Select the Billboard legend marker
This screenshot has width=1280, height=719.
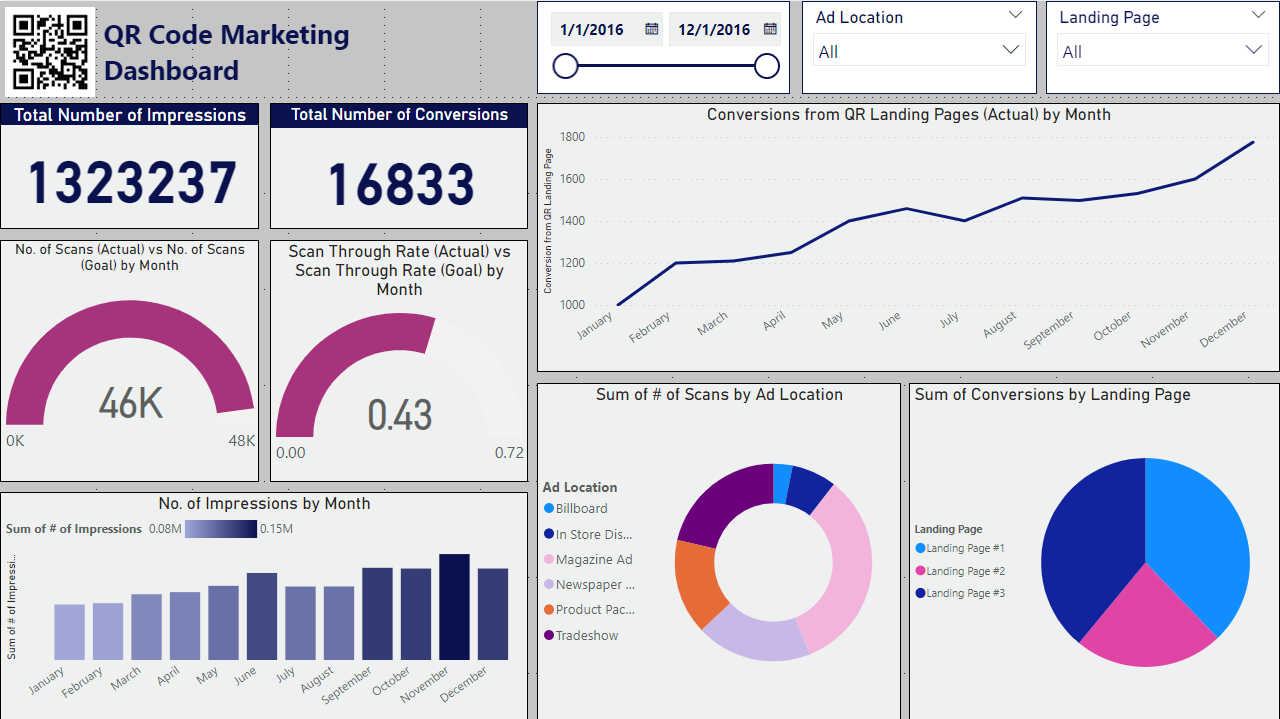coord(549,509)
